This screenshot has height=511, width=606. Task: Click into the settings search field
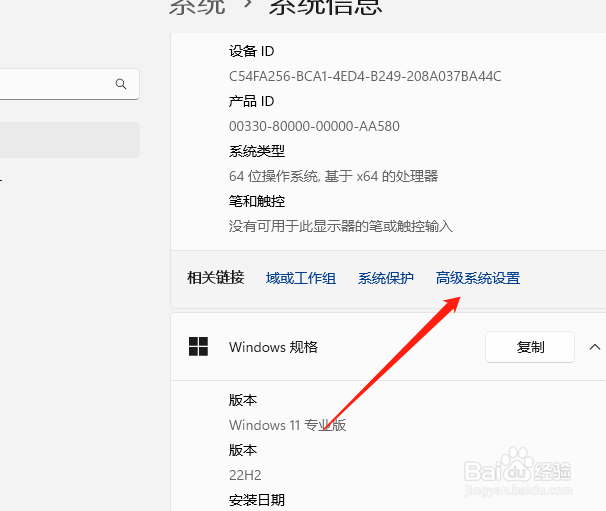[70, 84]
